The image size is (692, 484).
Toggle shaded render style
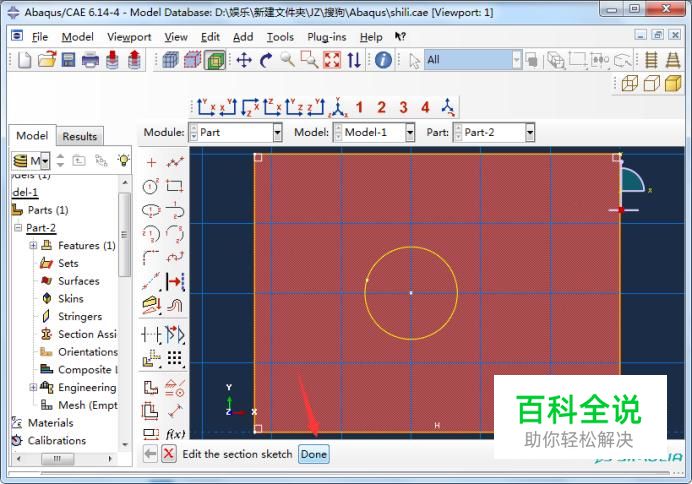coord(673,83)
